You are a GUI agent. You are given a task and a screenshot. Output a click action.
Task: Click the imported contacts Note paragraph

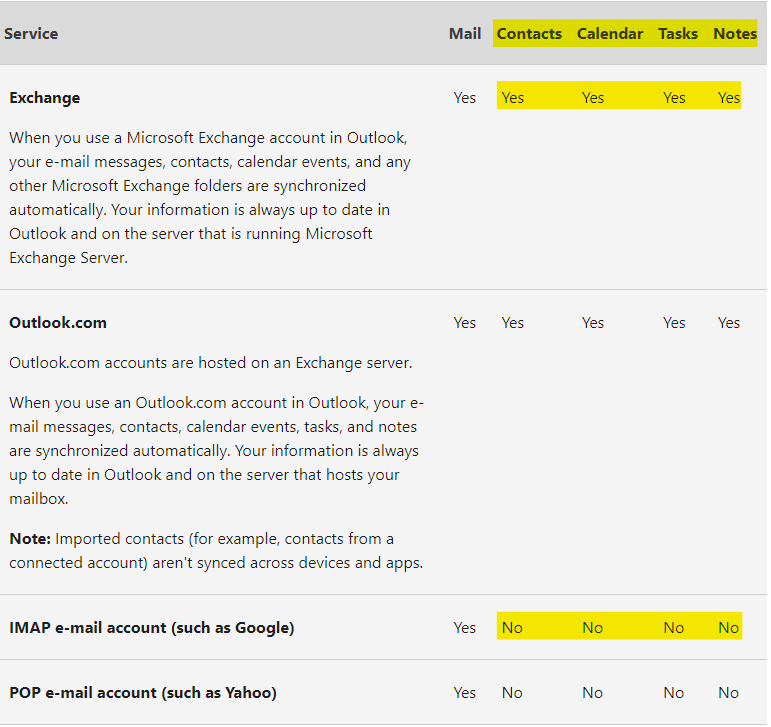[x=216, y=551]
